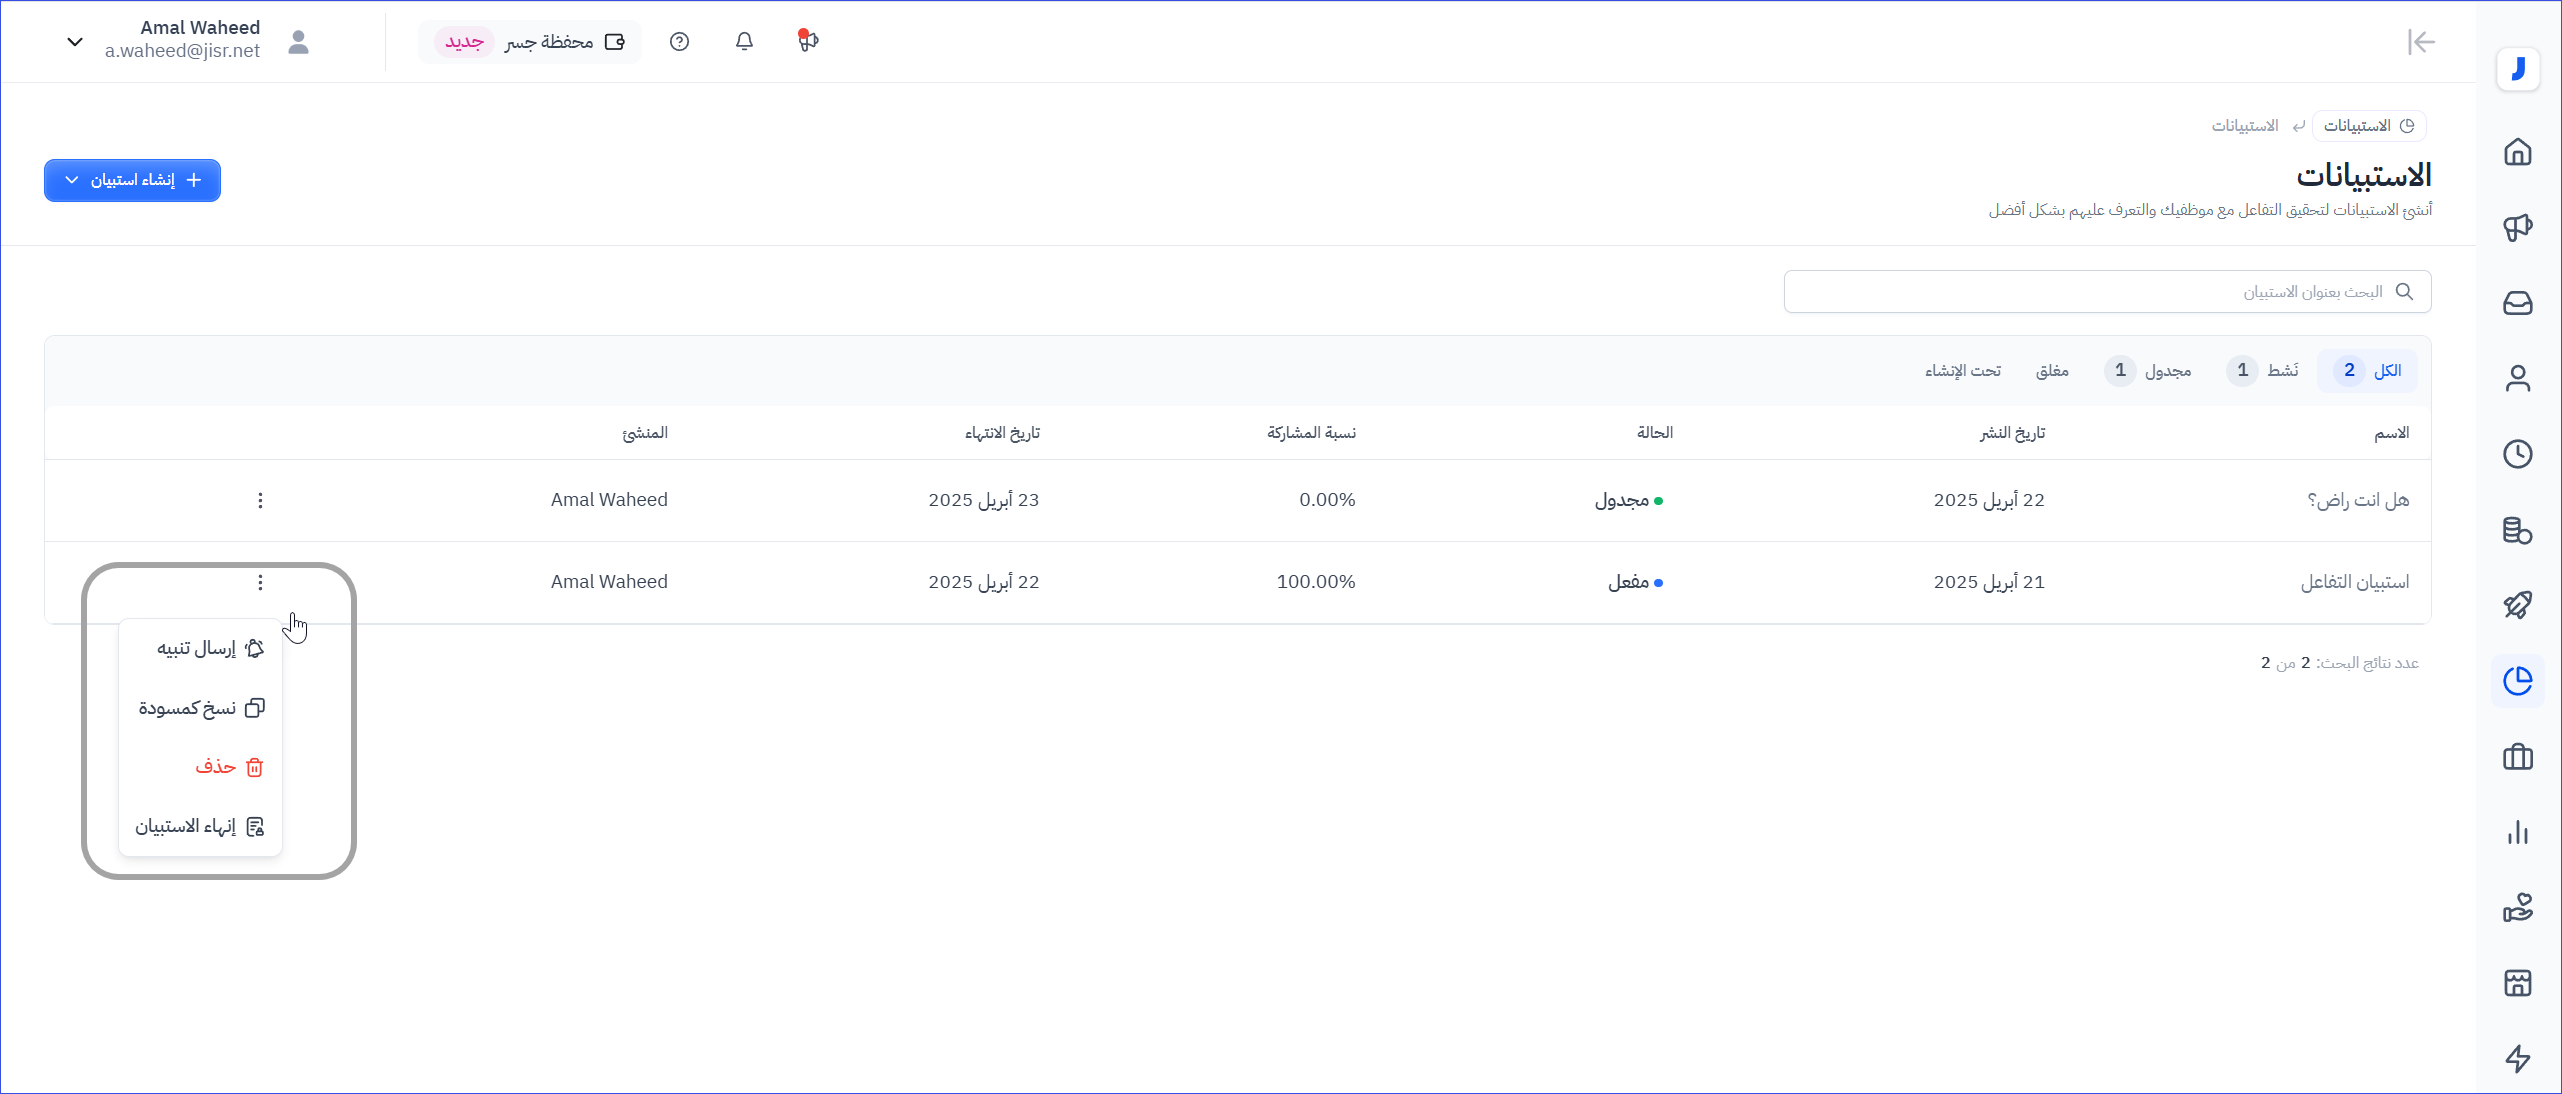
Task: Open the inbox tray sidebar icon
Action: click(2517, 303)
